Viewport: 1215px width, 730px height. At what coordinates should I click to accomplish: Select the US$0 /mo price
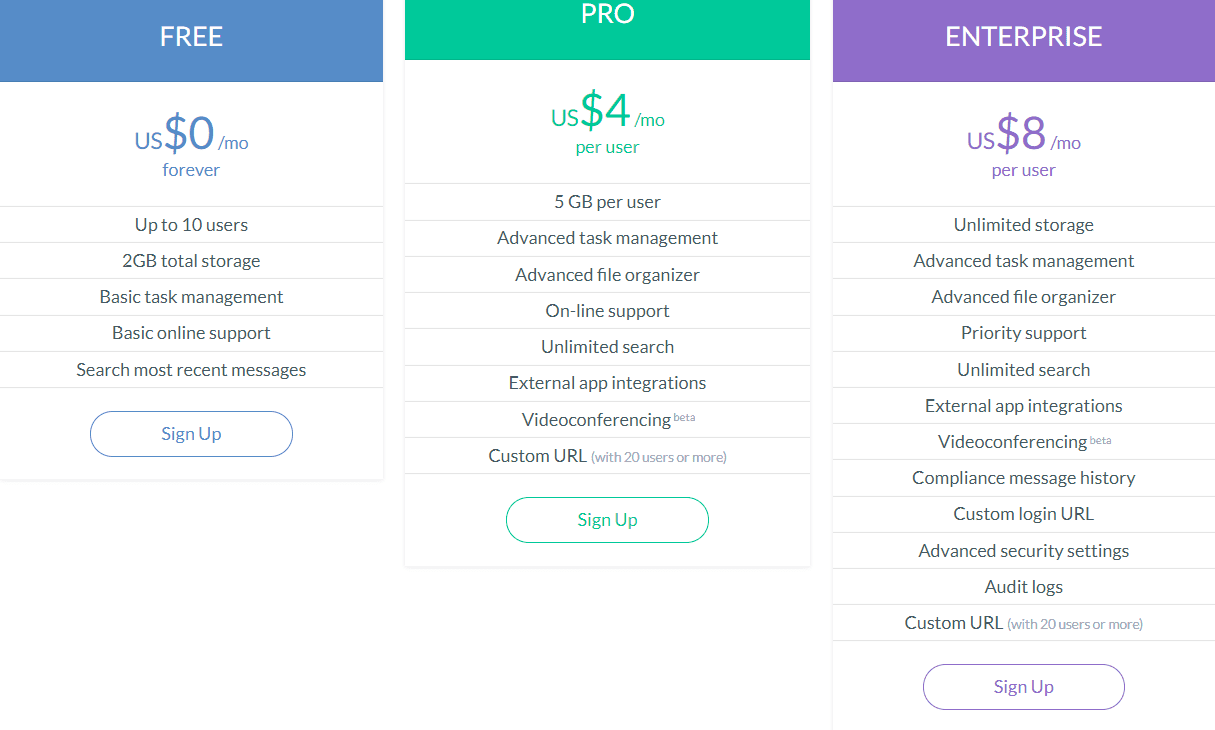pos(191,132)
